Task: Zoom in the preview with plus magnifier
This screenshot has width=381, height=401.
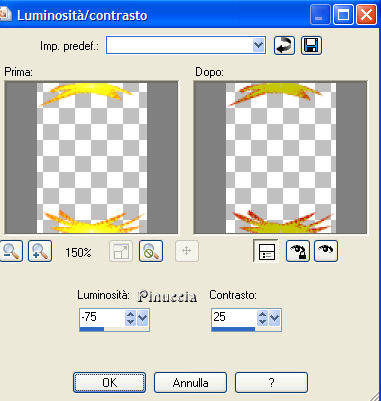Action: (40, 251)
